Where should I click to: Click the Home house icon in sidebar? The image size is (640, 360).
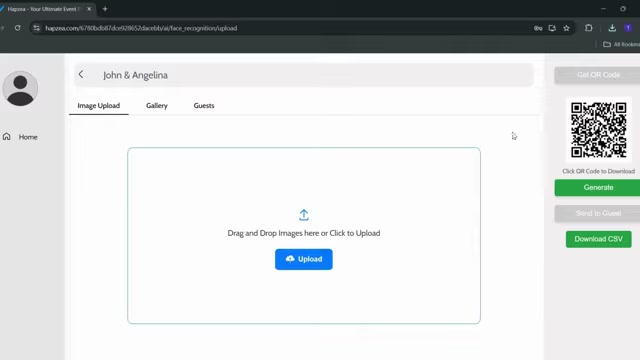(7, 136)
